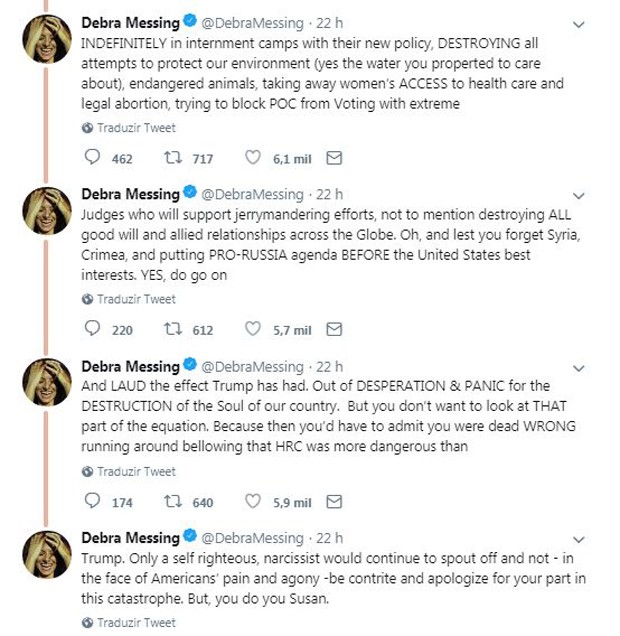Open @DebraMessing handle on first tweet
Image resolution: width=620 pixels, height=636 pixels.
click(252, 23)
